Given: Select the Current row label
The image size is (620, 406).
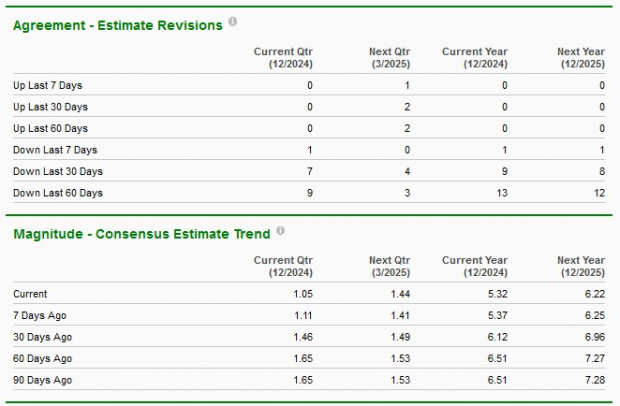Looking at the screenshot, I should click(x=30, y=294).
